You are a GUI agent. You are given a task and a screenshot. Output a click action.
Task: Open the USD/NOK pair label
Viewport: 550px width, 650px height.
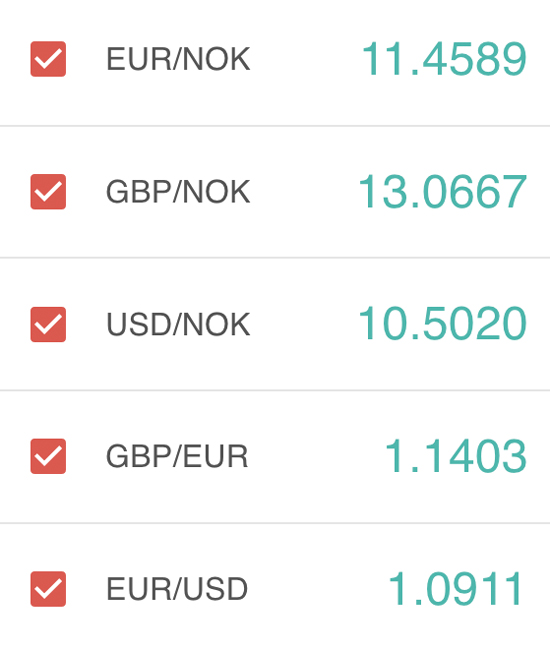tap(178, 325)
